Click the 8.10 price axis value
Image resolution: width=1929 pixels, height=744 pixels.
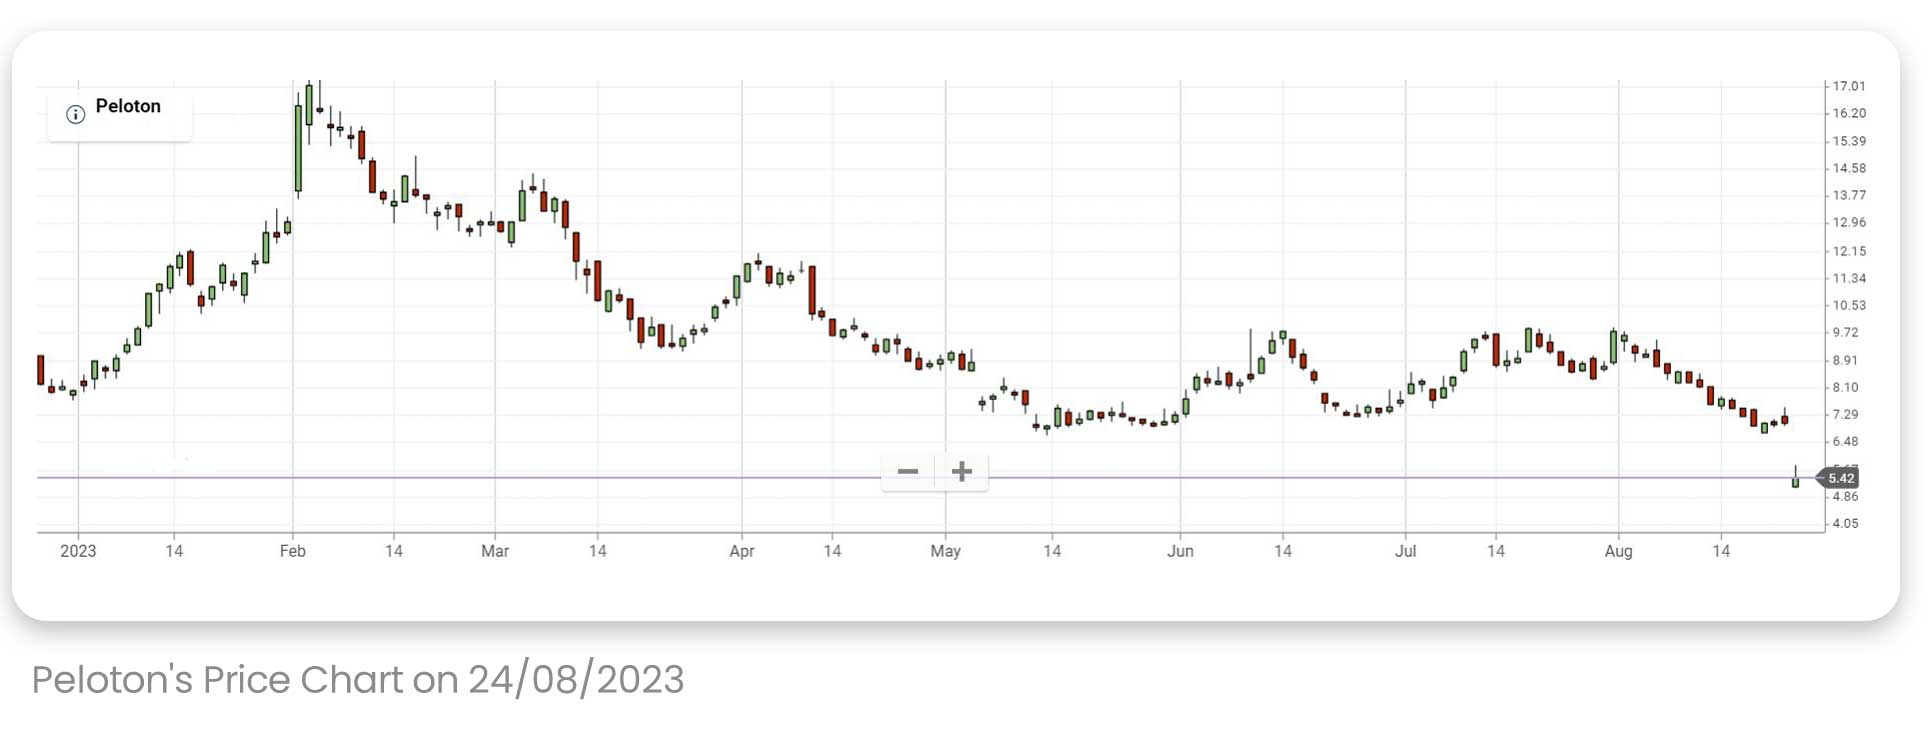1846,387
